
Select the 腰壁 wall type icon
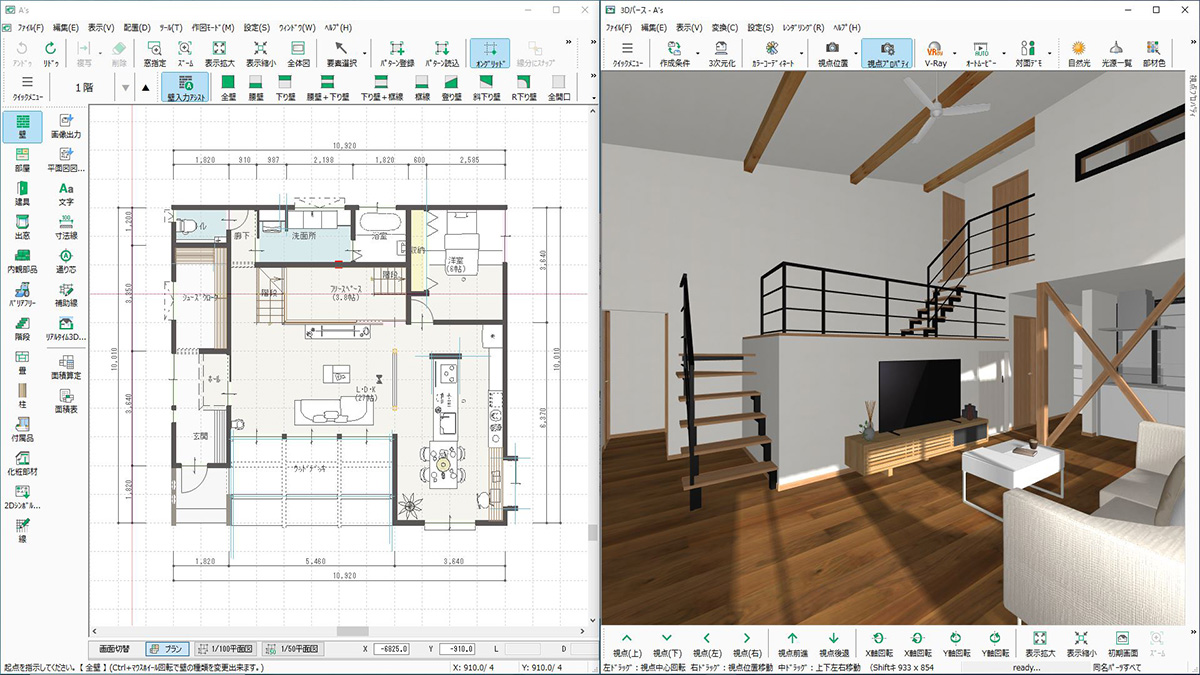click(257, 87)
